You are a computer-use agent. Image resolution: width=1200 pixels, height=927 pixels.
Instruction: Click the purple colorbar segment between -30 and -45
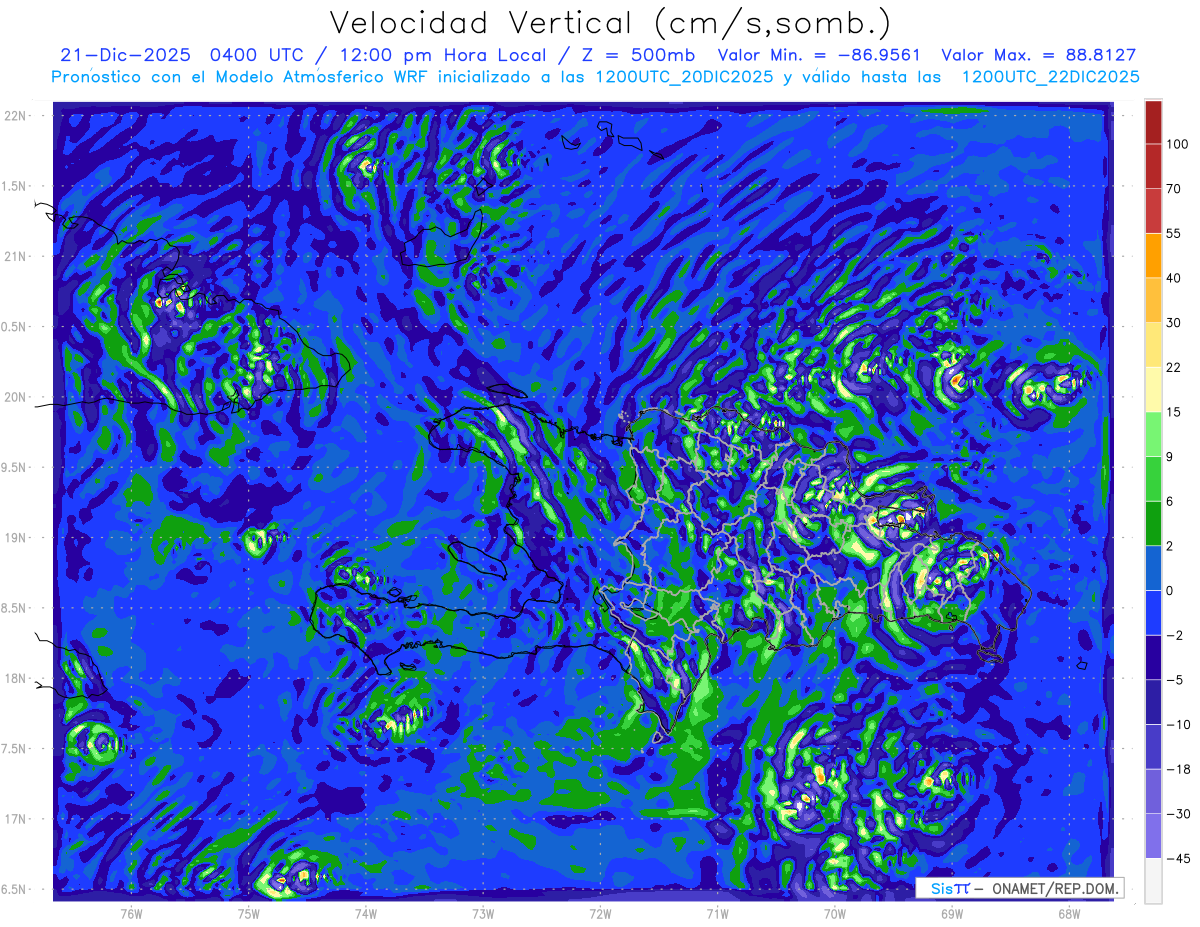(1153, 836)
